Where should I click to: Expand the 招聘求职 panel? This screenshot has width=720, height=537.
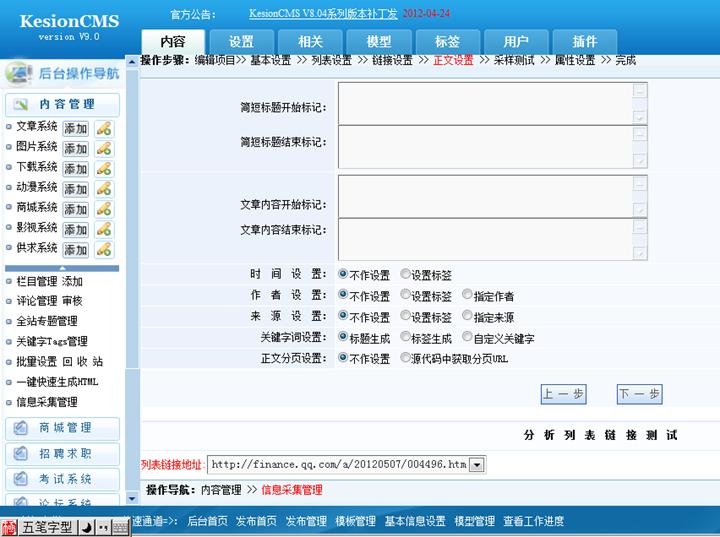pyautogui.click(x=62, y=454)
